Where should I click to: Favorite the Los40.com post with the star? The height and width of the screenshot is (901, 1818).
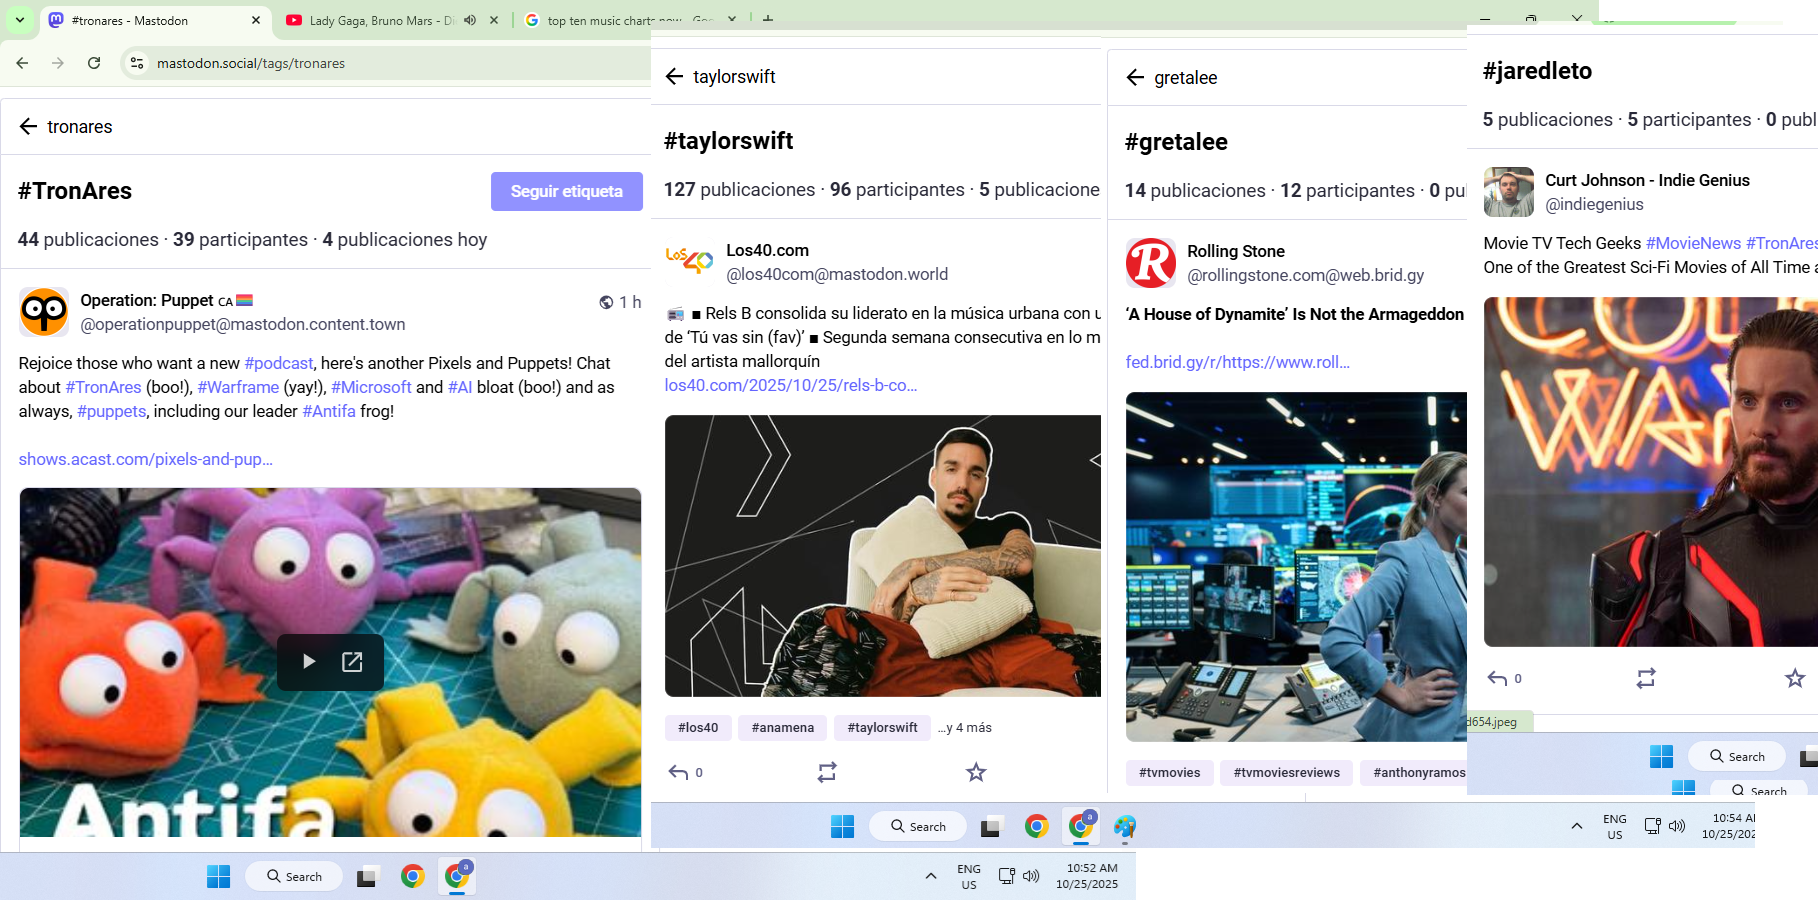(976, 772)
